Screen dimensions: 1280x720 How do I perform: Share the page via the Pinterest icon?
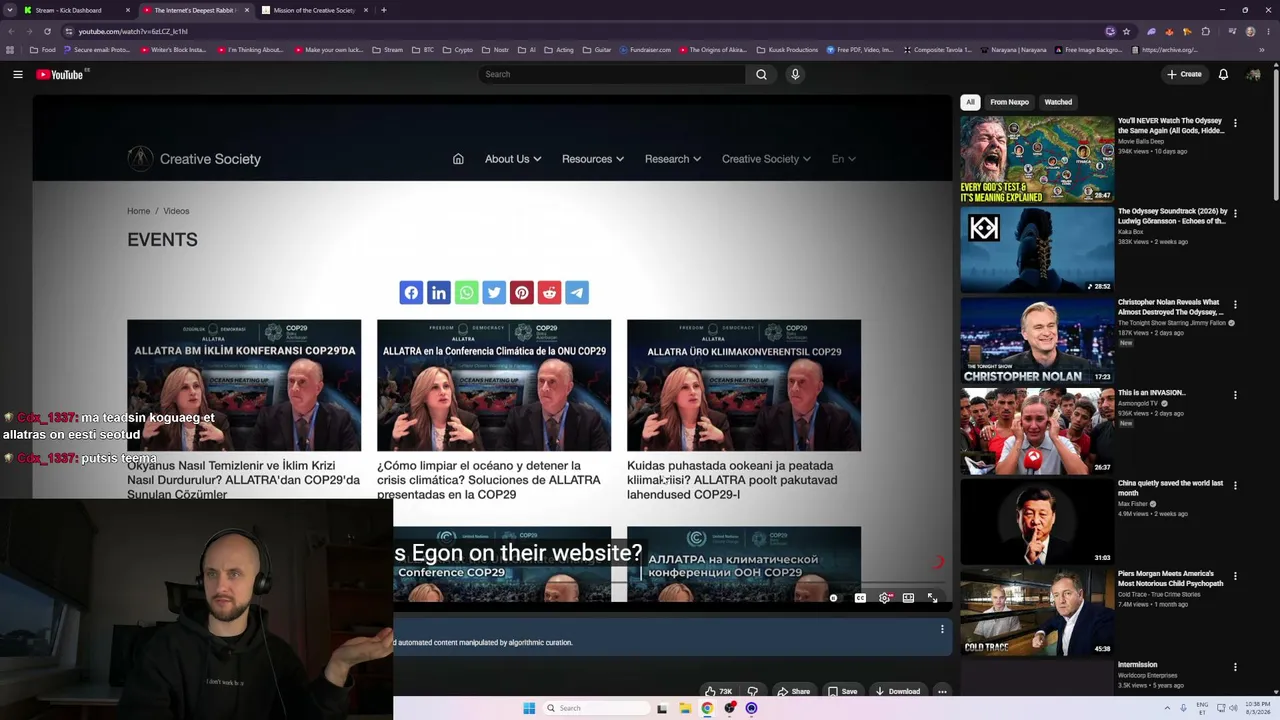pyautogui.click(x=522, y=292)
